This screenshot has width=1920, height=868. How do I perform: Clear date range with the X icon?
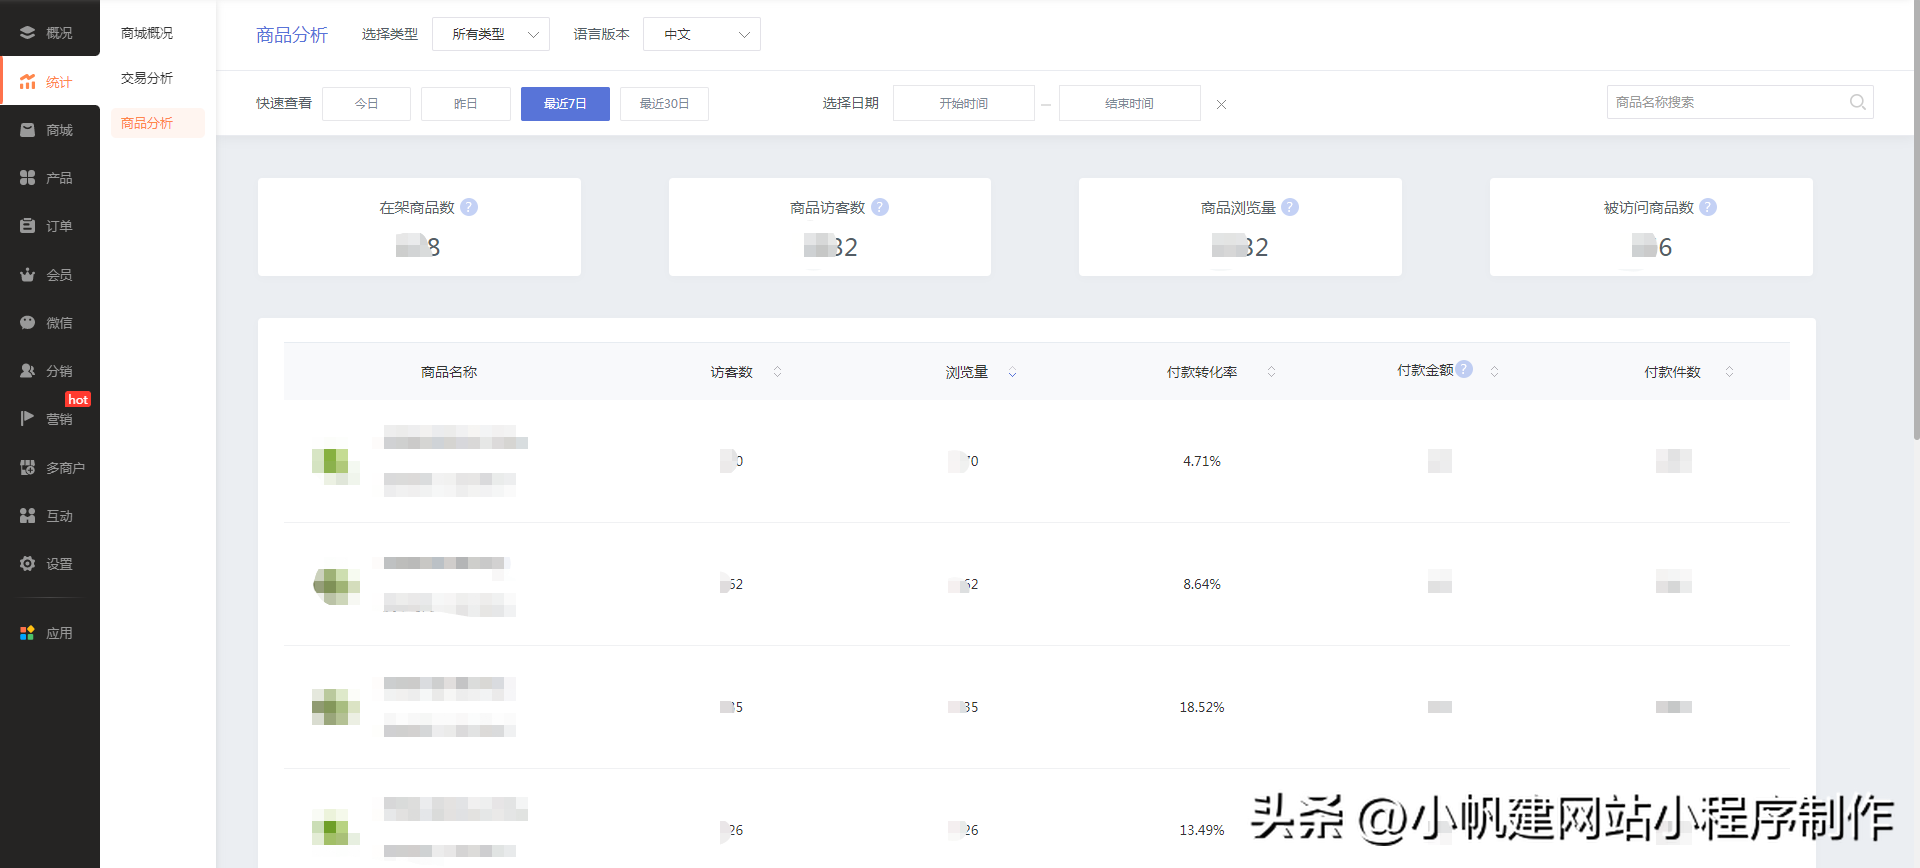click(x=1221, y=104)
